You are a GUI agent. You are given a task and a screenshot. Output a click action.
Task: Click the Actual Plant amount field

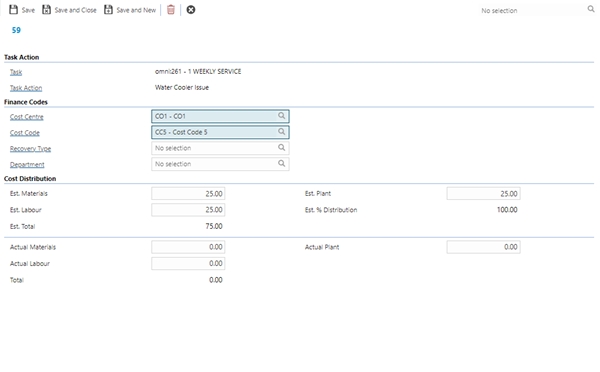(x=483, y=247)
